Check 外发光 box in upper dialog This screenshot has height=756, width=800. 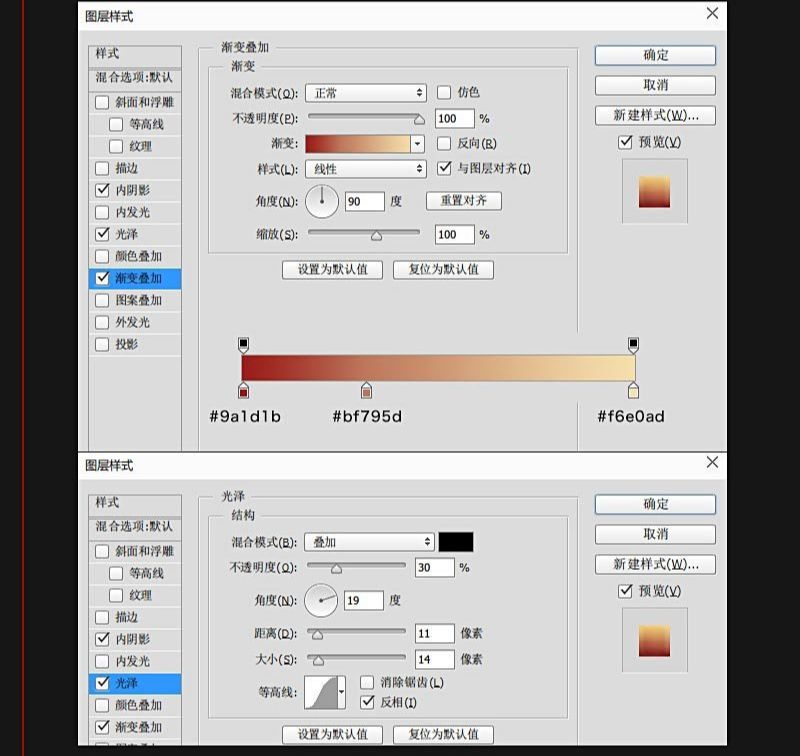(x=102, y=322)
